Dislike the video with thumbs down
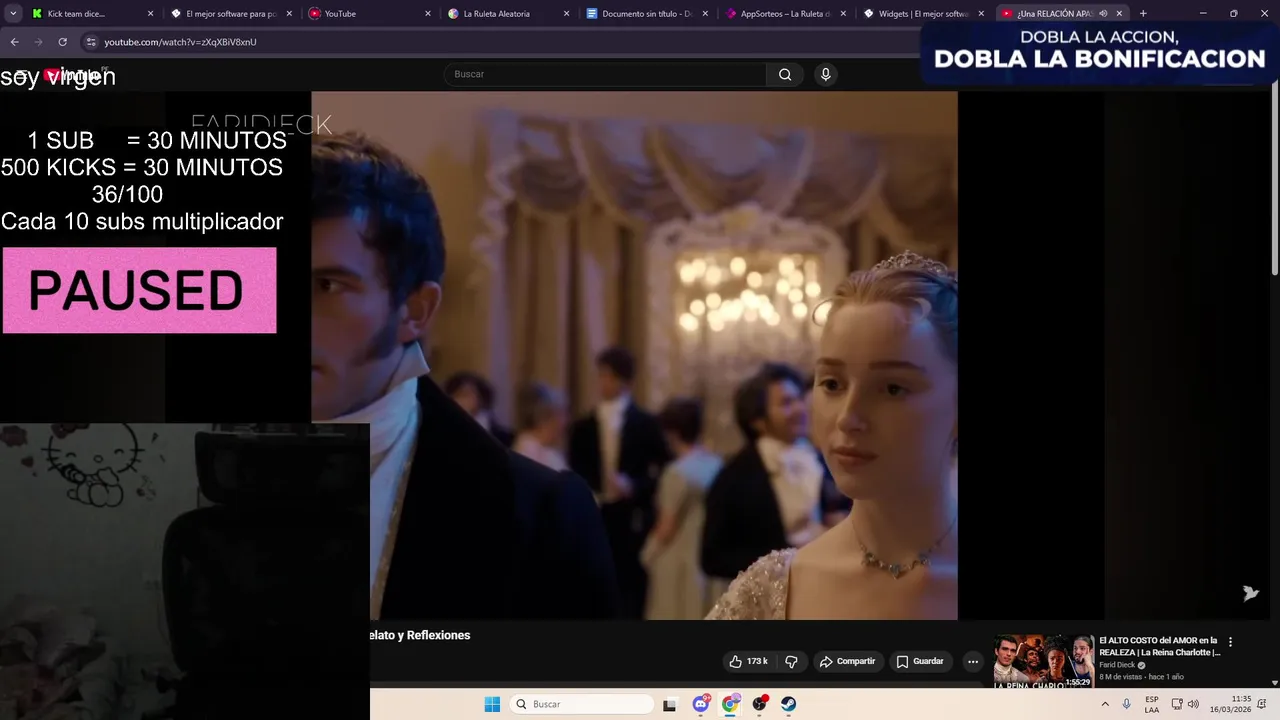This screenshot has width=1280, height=720. click(x=791, y=661)
